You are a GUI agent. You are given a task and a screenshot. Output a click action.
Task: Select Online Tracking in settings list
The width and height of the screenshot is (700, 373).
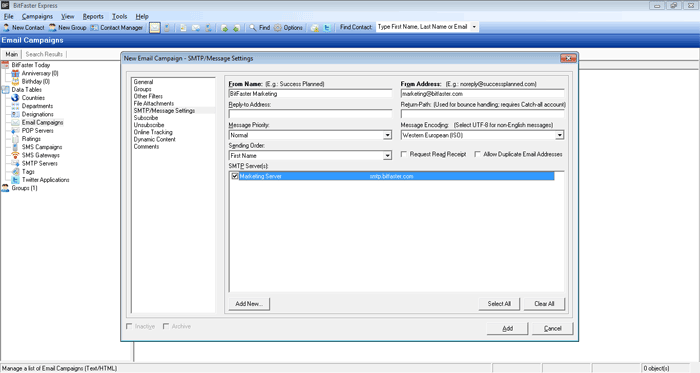(153, 132)
